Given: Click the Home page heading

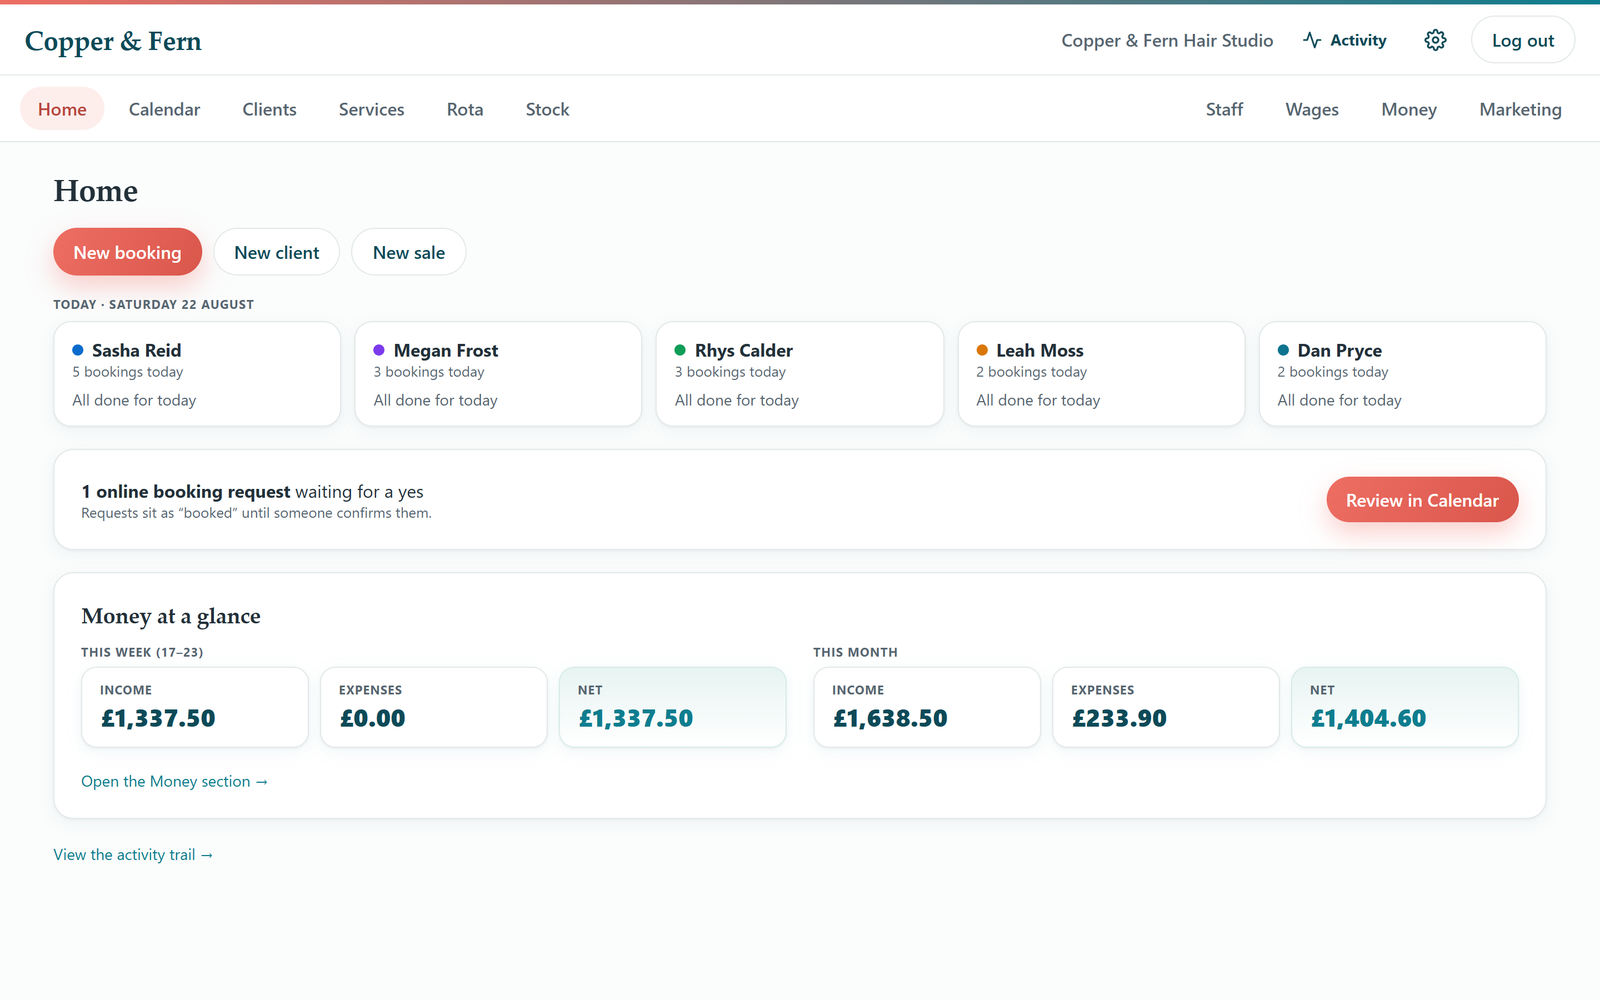Looking at the screenshot, I should coord(96,191).
